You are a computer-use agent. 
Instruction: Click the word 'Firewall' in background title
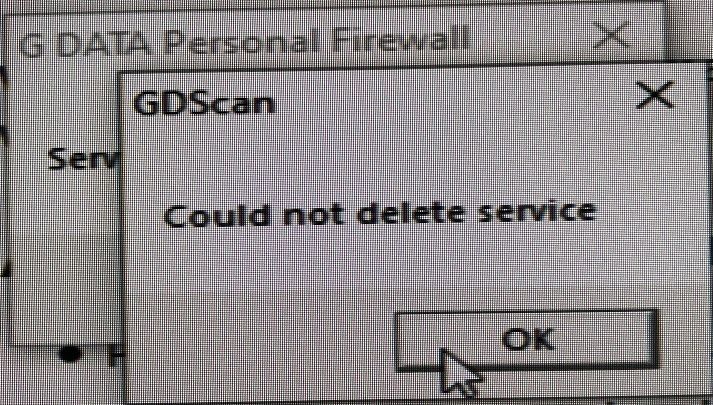(x=401, y=40)
